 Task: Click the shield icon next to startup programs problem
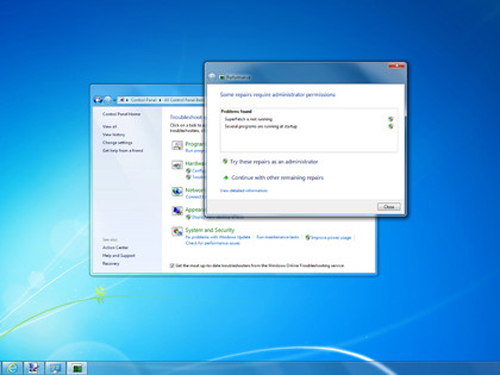coord(391,126)
